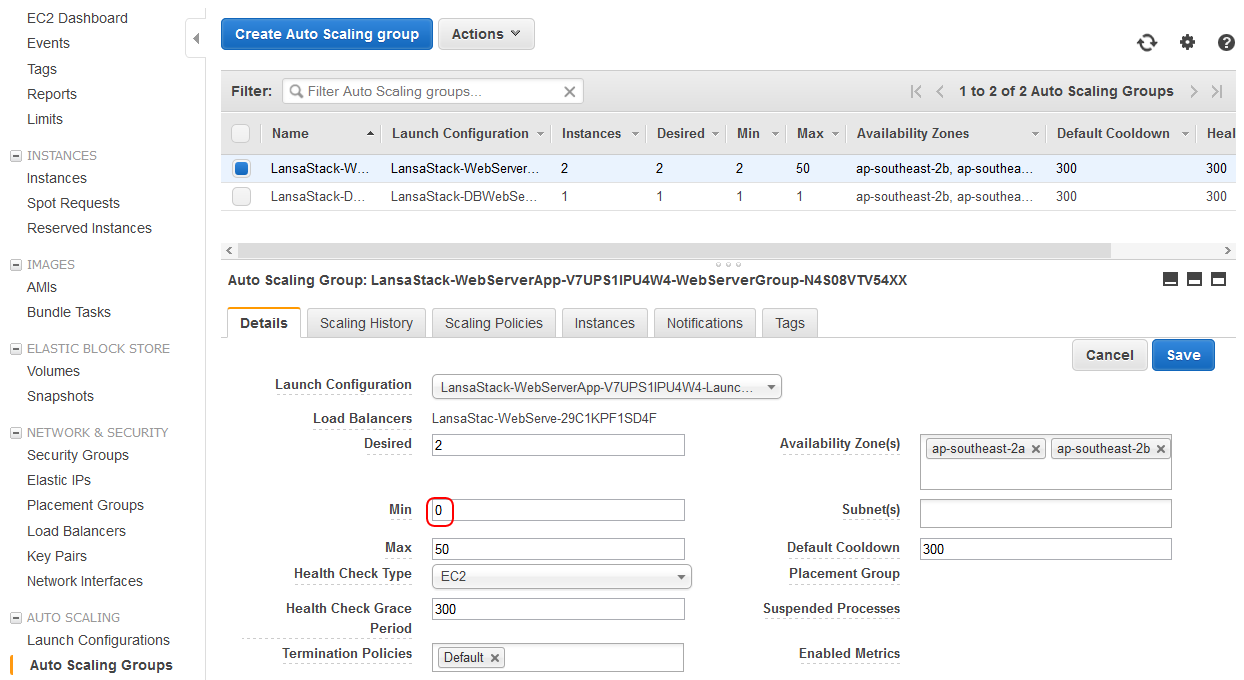Open the Health Check Type dropdown
The height and width of the screenshot is (680, 1244).
[x=562, y=577]
